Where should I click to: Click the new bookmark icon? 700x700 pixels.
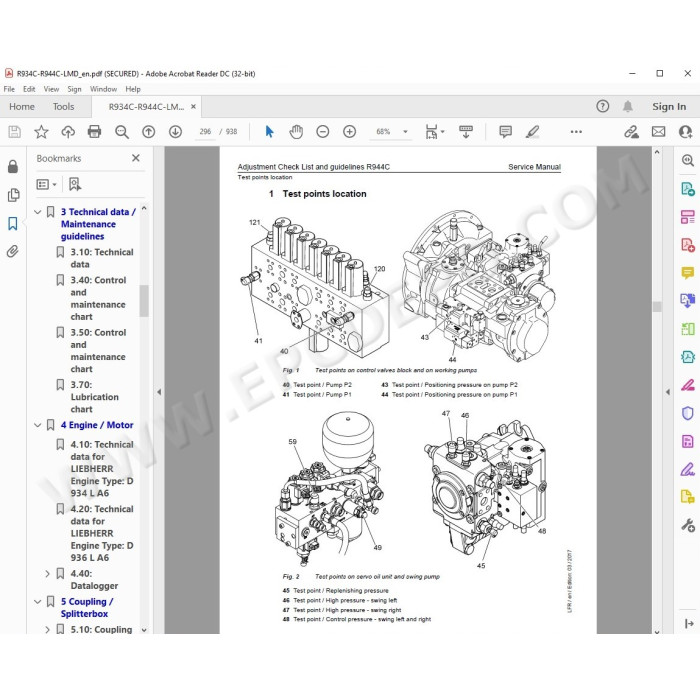click(75, 184)
